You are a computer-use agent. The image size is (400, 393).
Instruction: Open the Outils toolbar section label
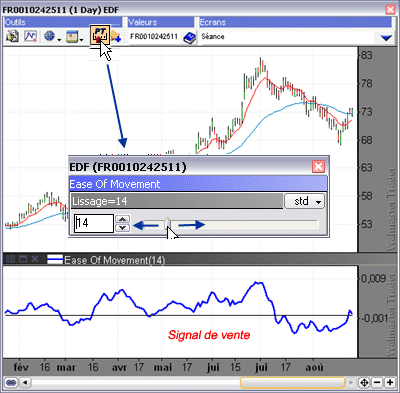point(15,22)
